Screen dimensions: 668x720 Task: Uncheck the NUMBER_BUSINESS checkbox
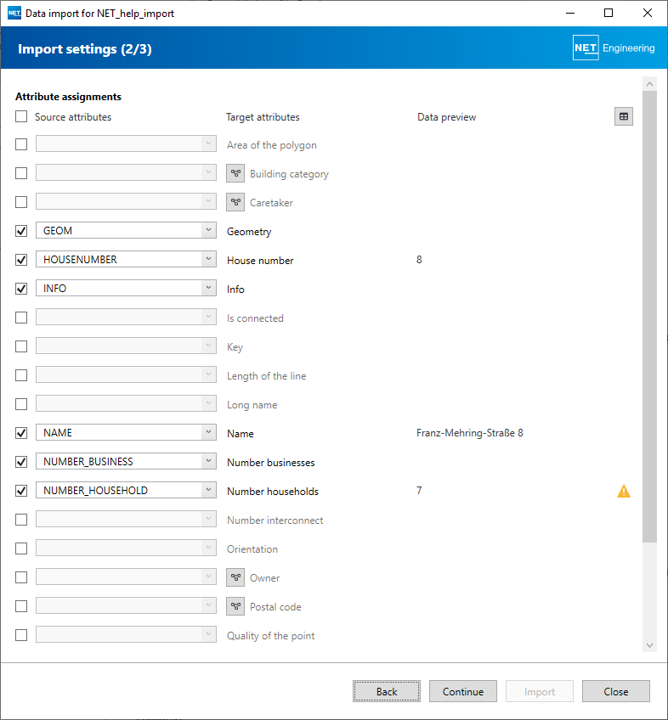point(22,462)
